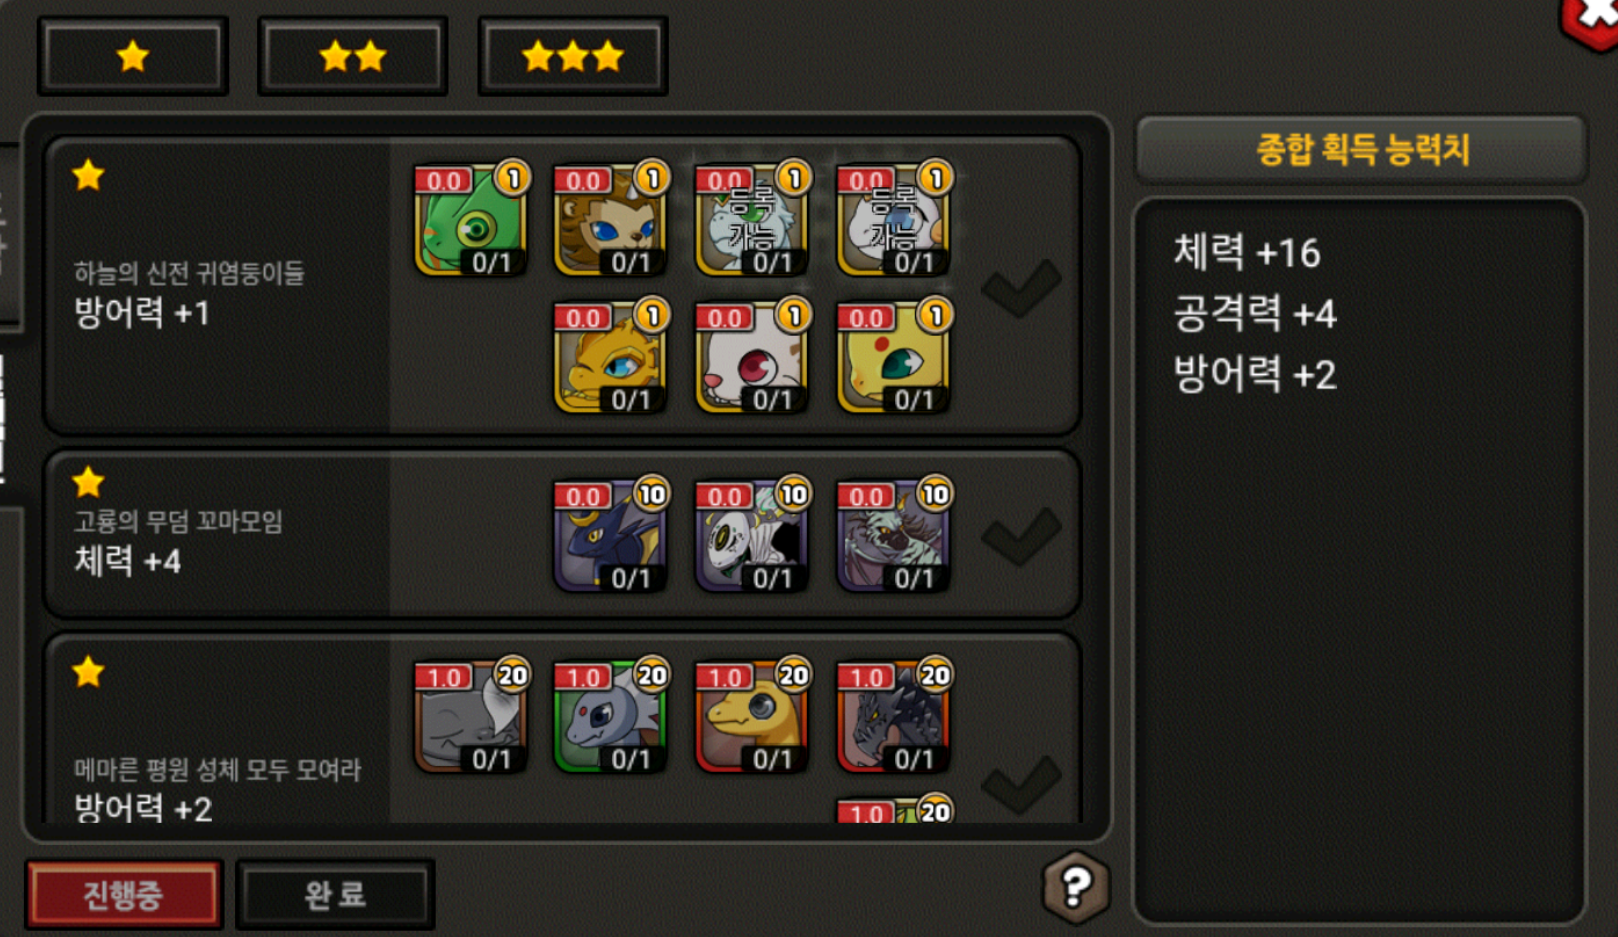
Task: Check the 방어력 +1 collection checkmark
Action: click(1021, 288)
